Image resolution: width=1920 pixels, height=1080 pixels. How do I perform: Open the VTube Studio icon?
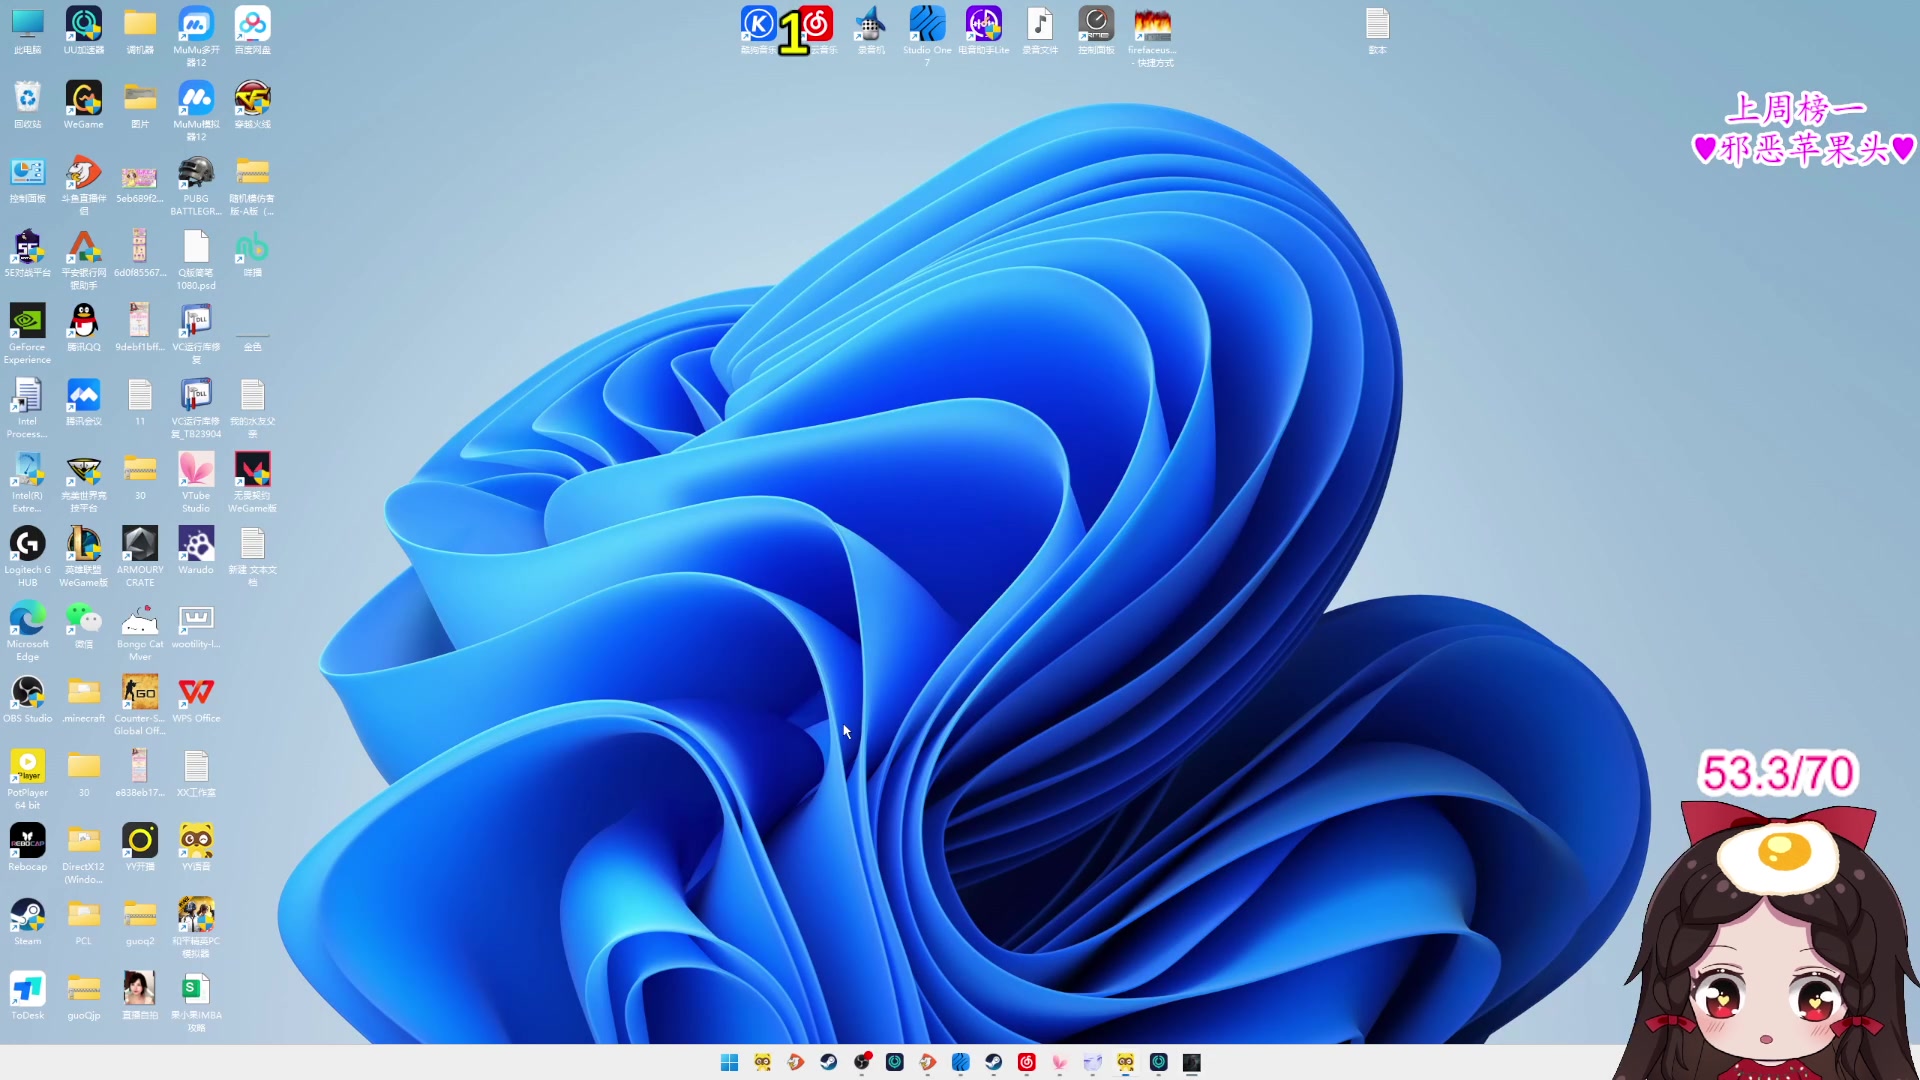[196, 482]
